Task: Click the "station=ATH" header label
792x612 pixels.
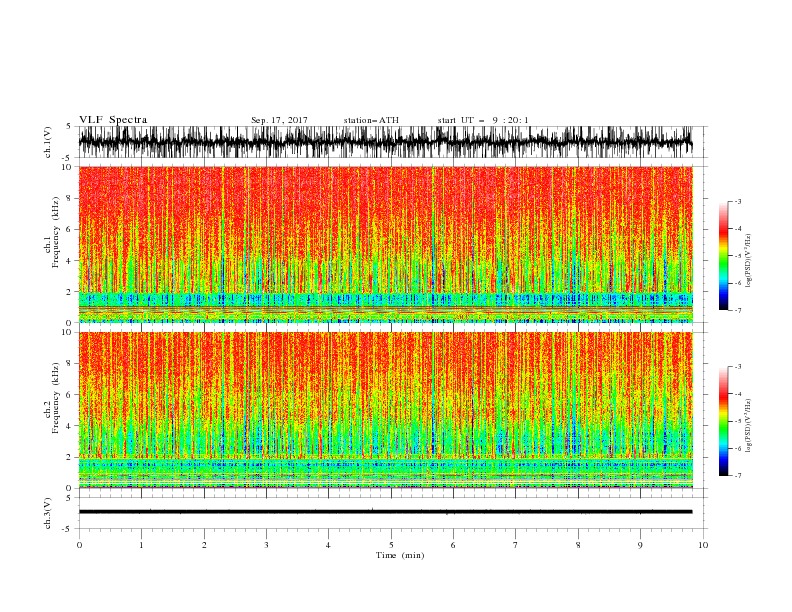Action: (x=371, y=120)
